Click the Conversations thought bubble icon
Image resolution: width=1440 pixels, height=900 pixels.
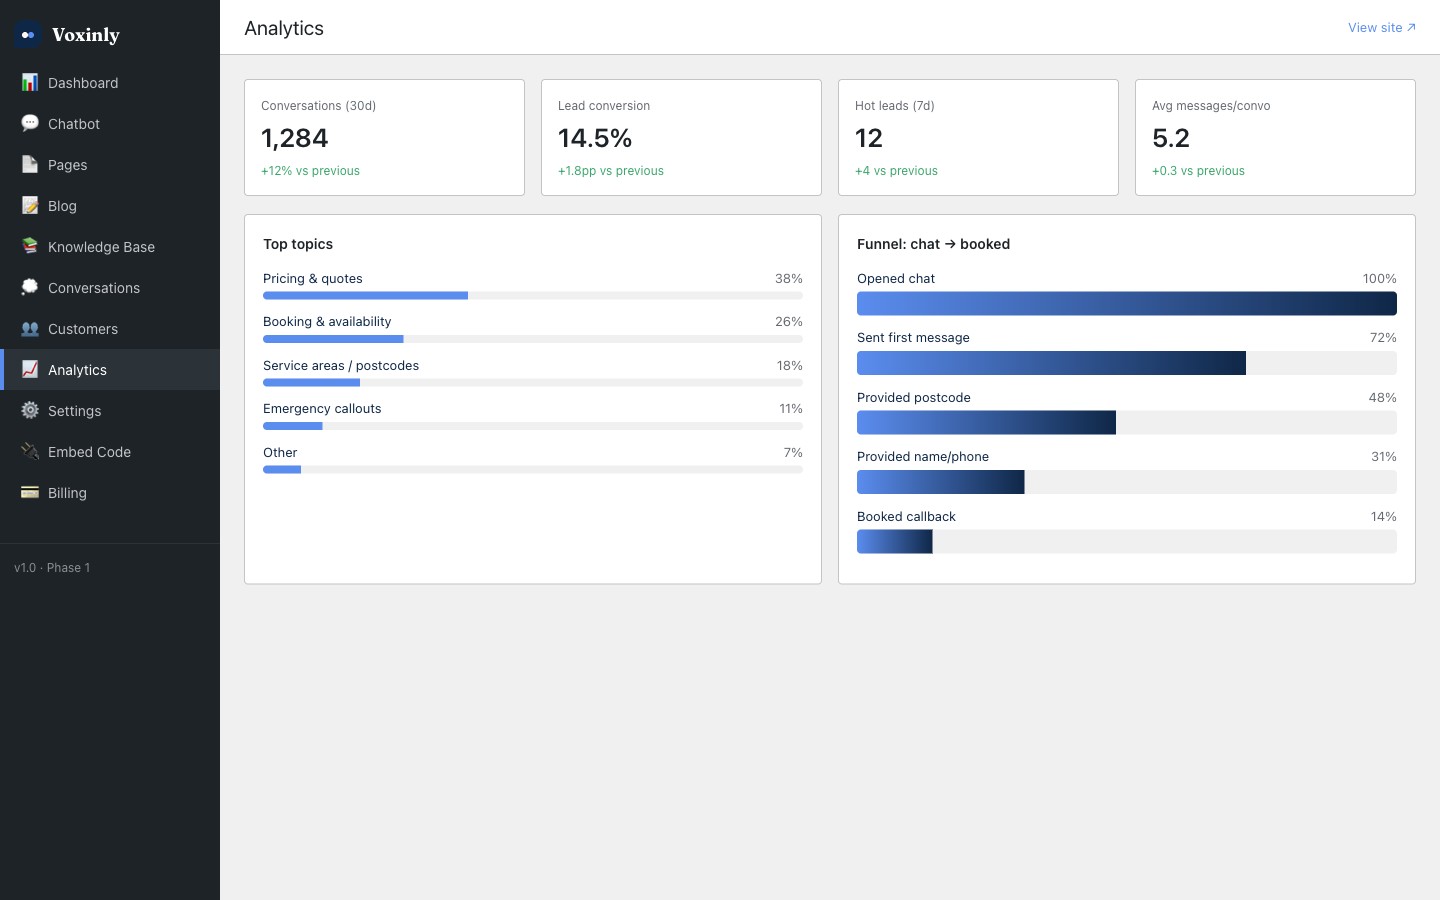pos(30,288)
